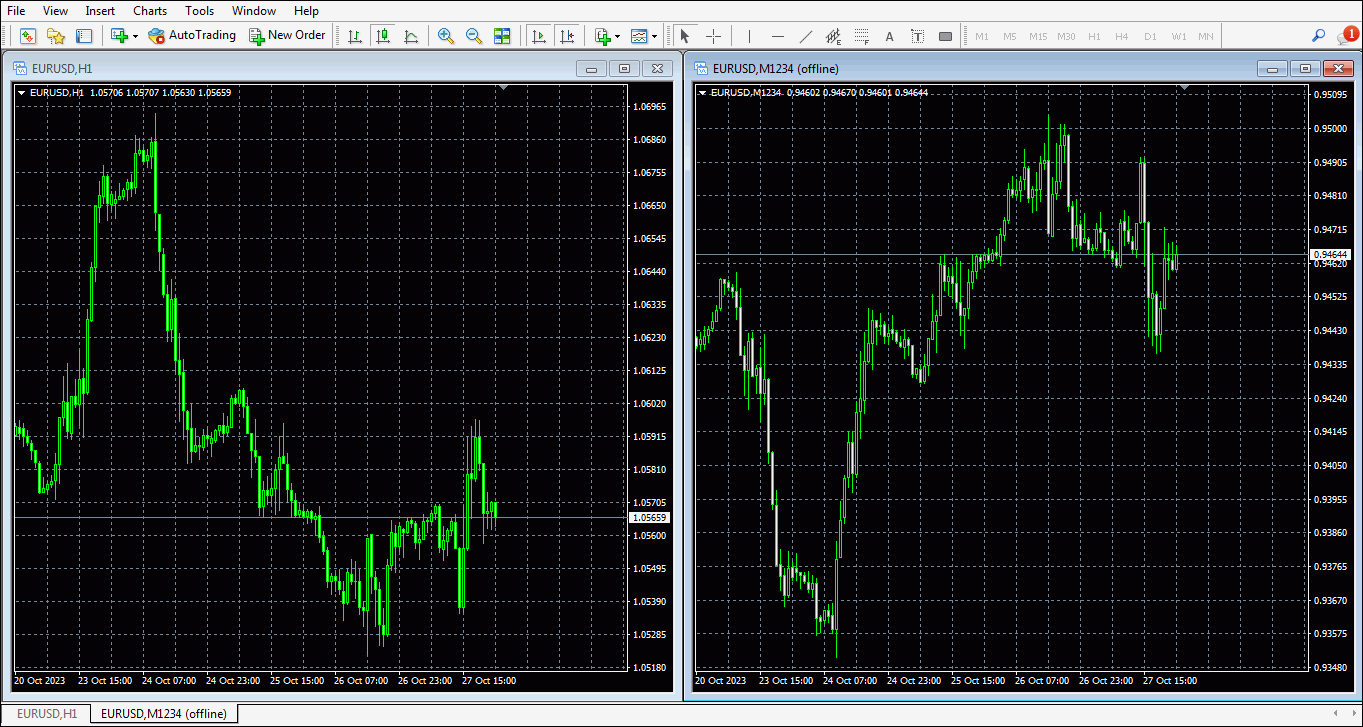This screenshot has width=1363, height=727.
Task: Switch chart to Candlesticks mode
Action: pyautogui.click(x=383, y=36)
